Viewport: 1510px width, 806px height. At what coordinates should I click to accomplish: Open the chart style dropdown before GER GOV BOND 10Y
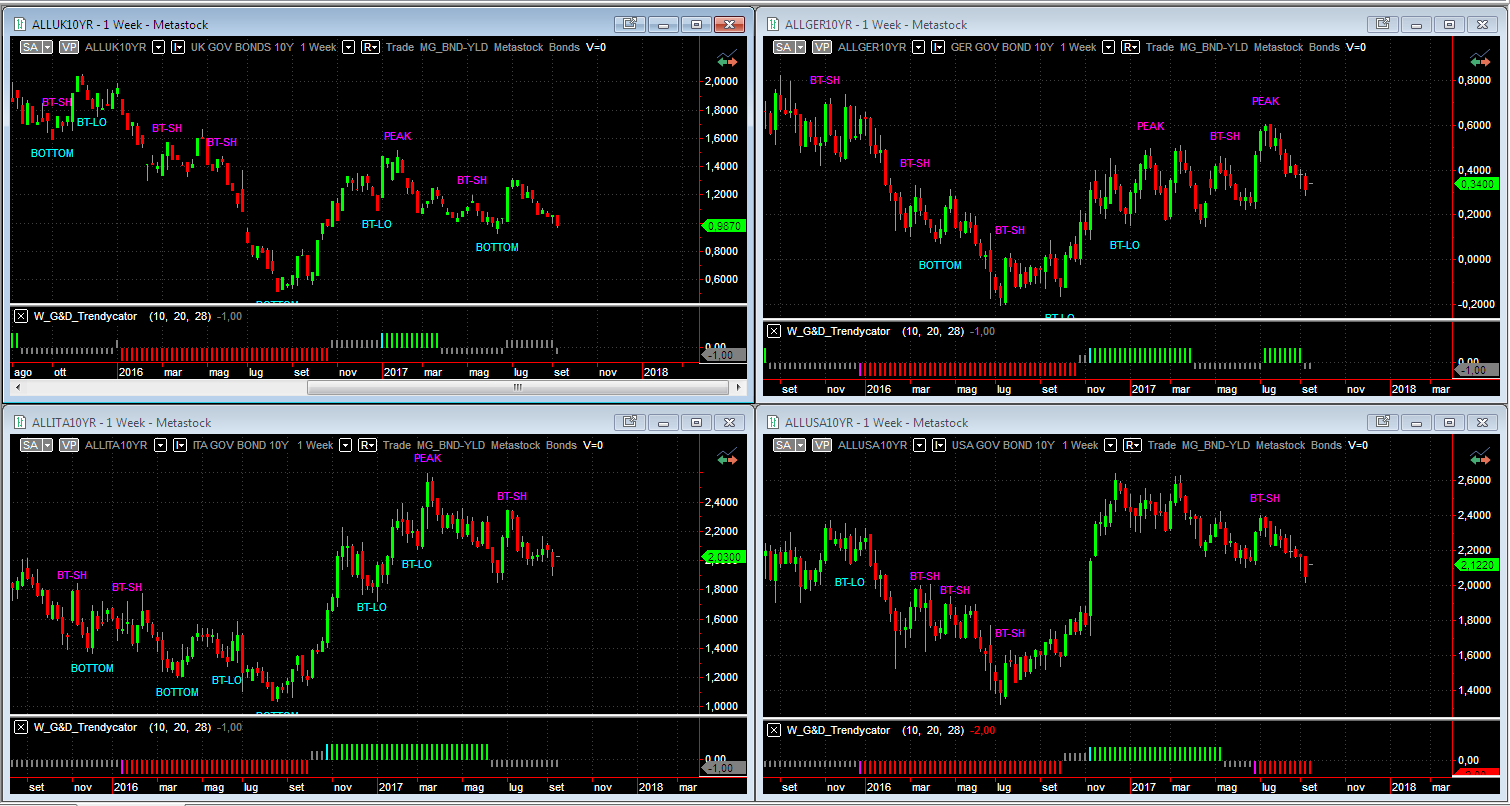tap(938, 47)
